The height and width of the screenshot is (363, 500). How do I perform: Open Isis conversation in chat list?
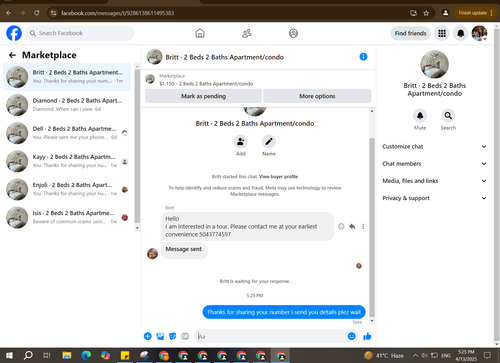click(67, 218)
